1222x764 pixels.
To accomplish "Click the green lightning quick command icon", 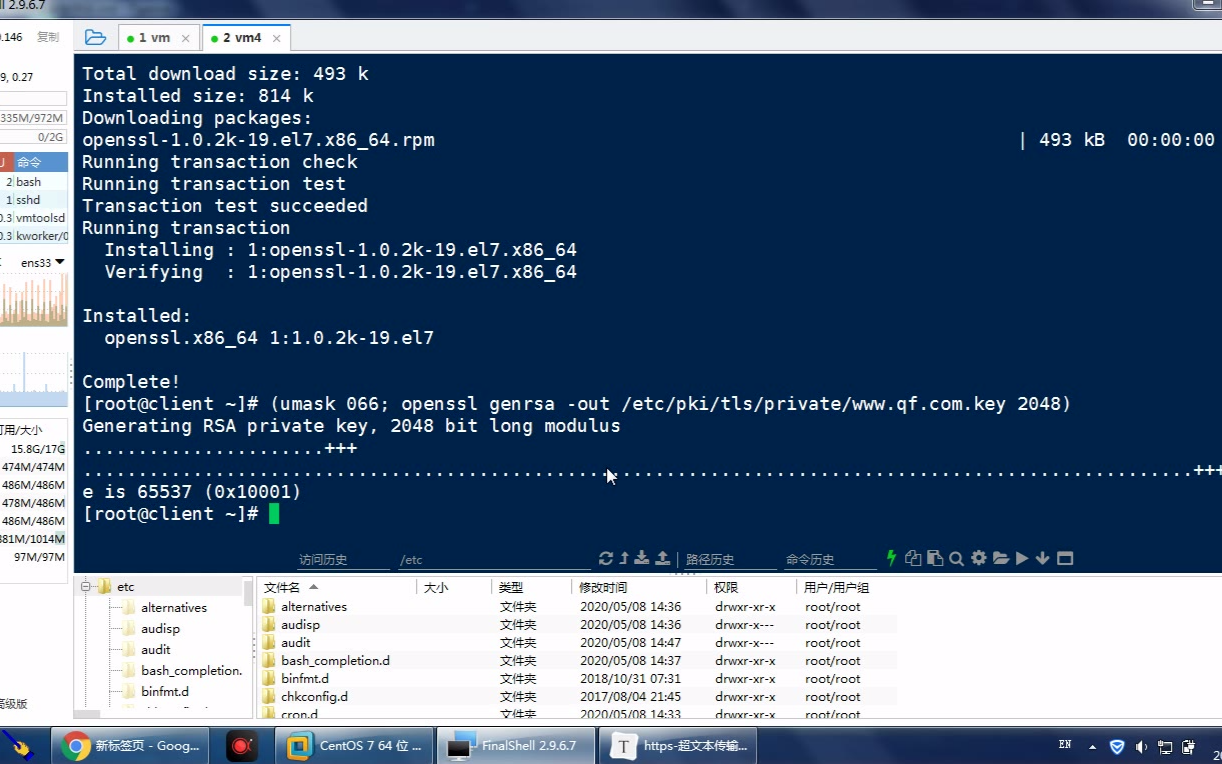I will tap(892, 558).
